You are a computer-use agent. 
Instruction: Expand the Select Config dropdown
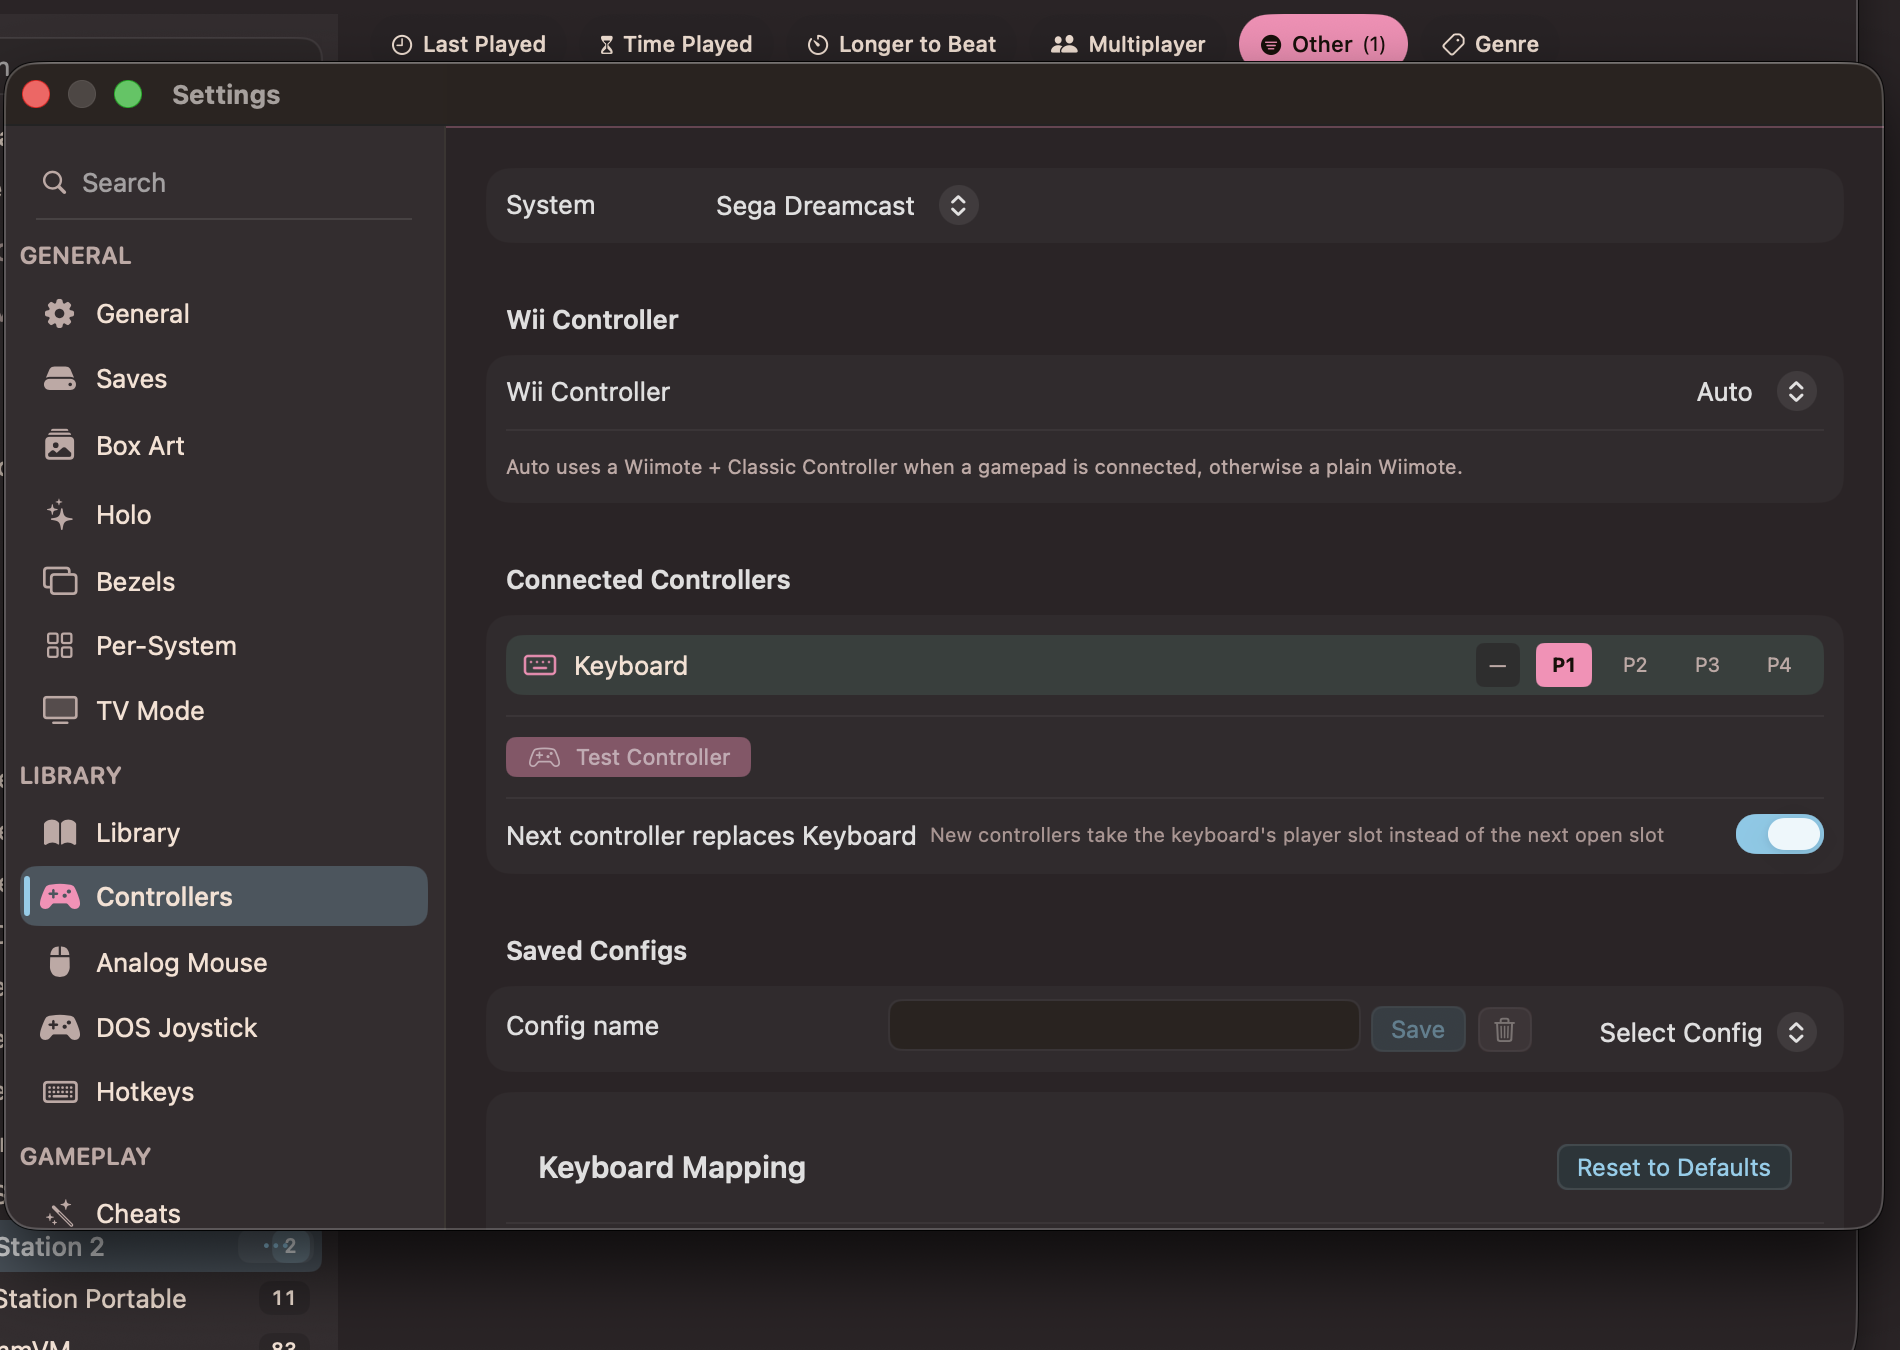pos(1706,1032)
